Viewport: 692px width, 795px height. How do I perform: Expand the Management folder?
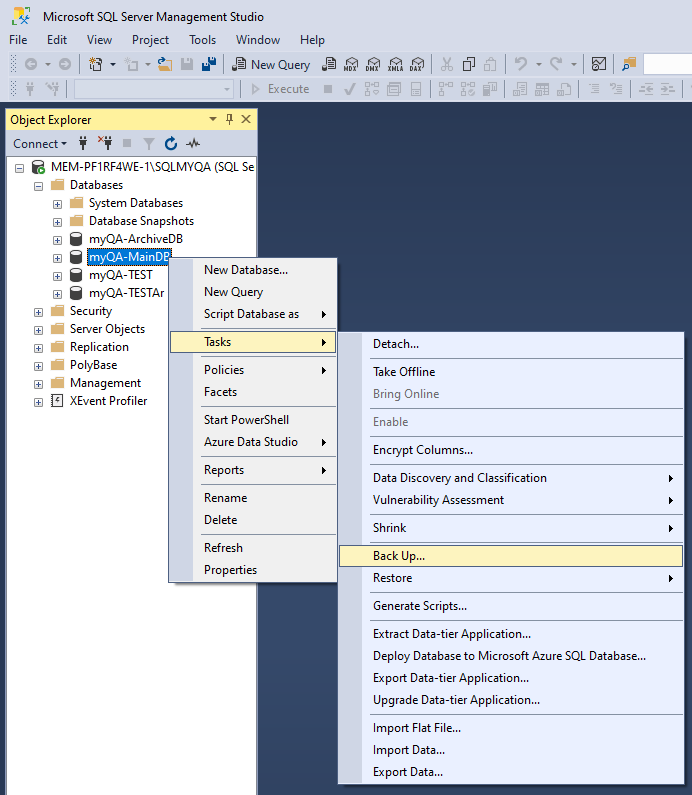point(39,384)
